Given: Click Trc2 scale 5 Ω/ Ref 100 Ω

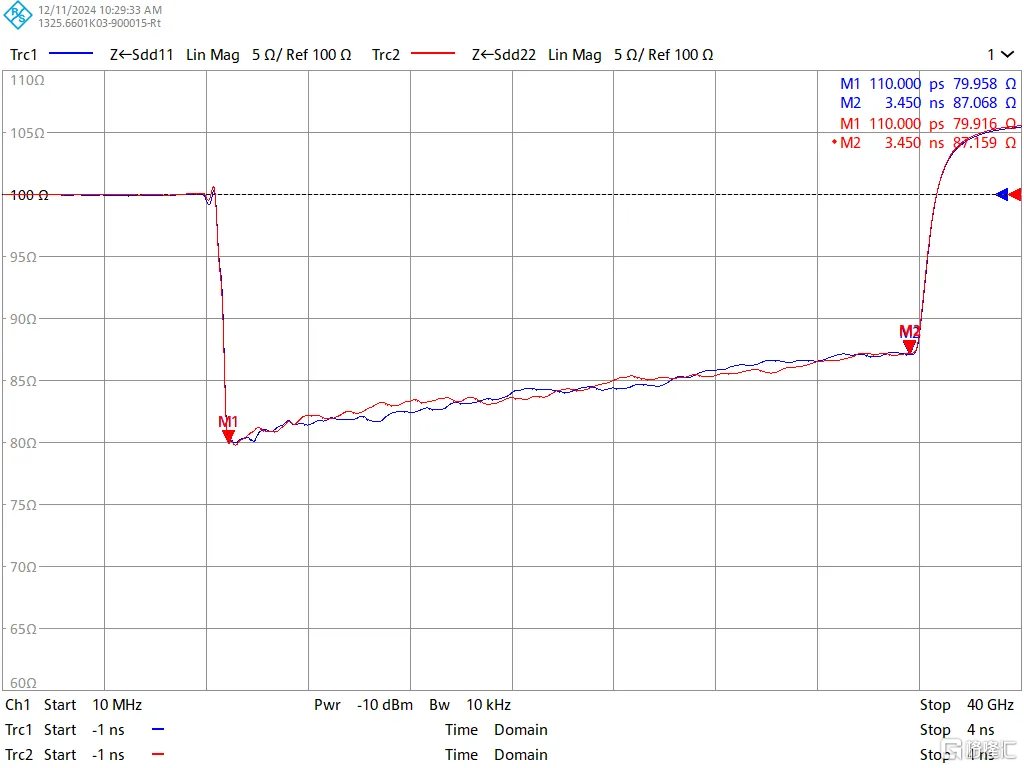Looking at the screenshot, I should [663, 55].
